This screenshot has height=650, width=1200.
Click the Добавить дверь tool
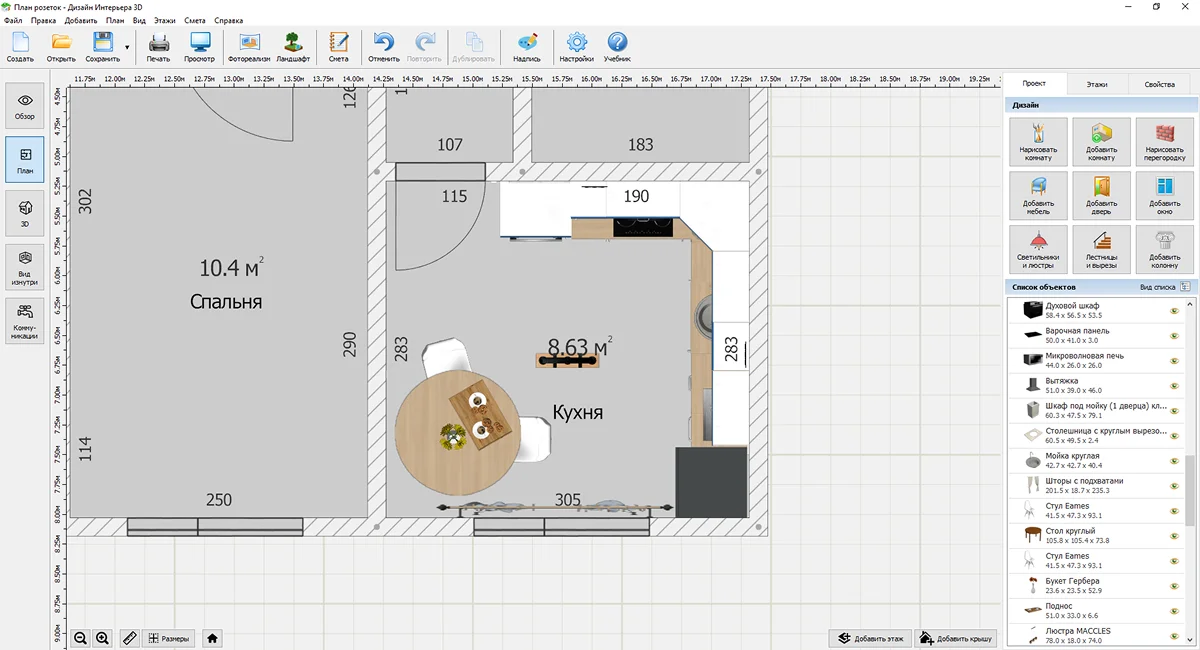click(1101, 196)
